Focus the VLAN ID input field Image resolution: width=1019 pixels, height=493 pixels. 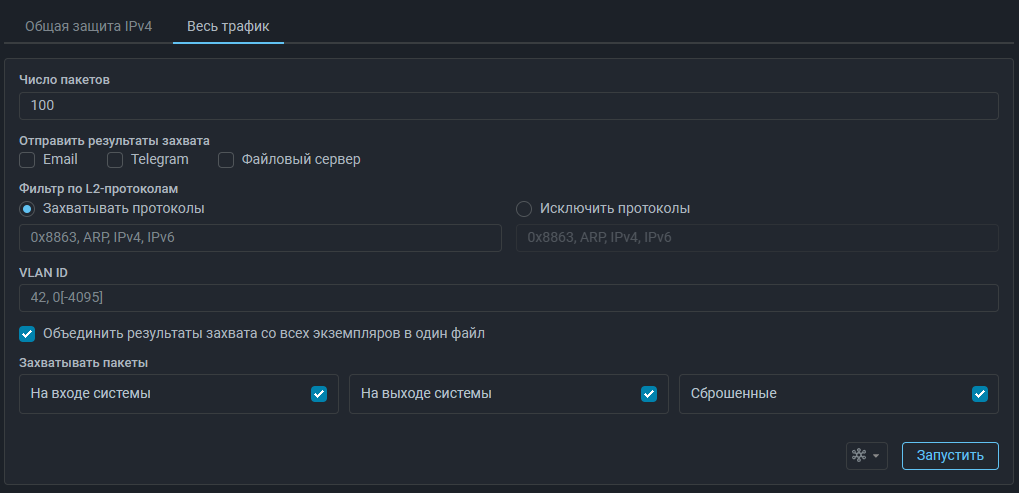(x=508, y=298)
